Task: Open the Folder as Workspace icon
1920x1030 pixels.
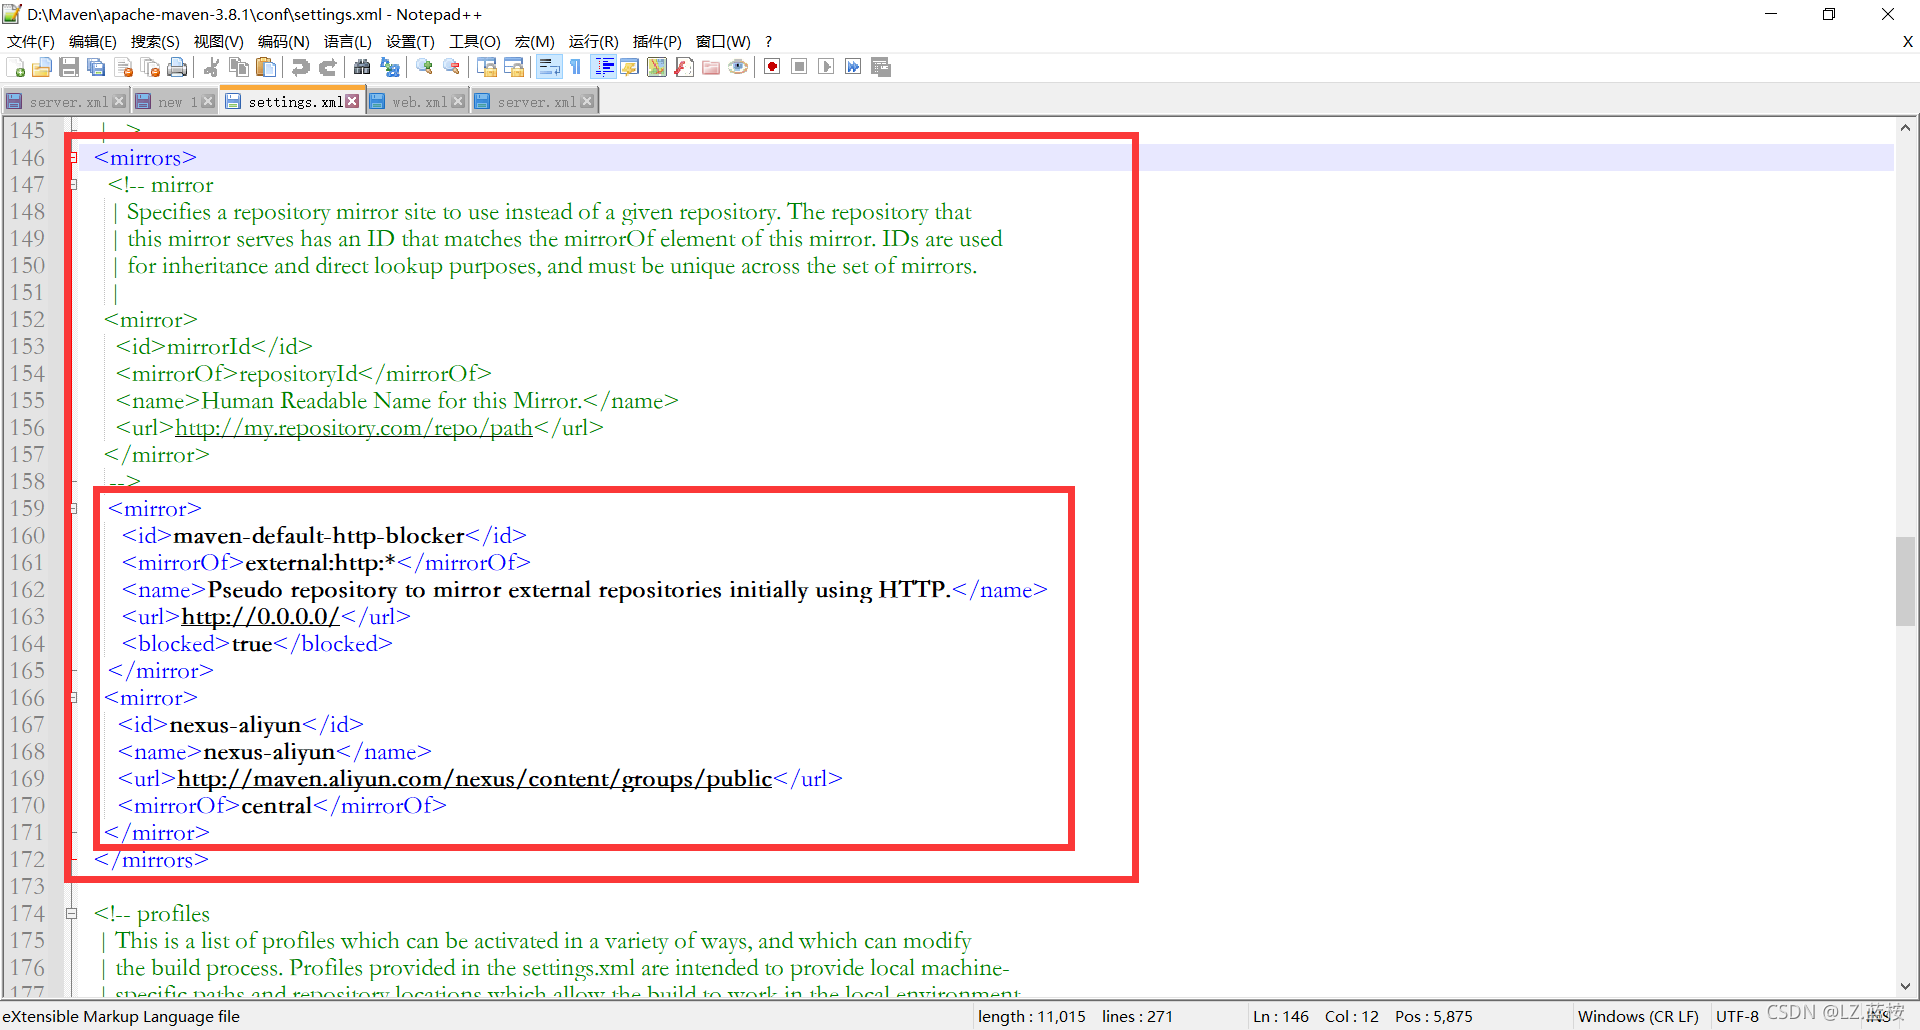Action: (711, 67)
